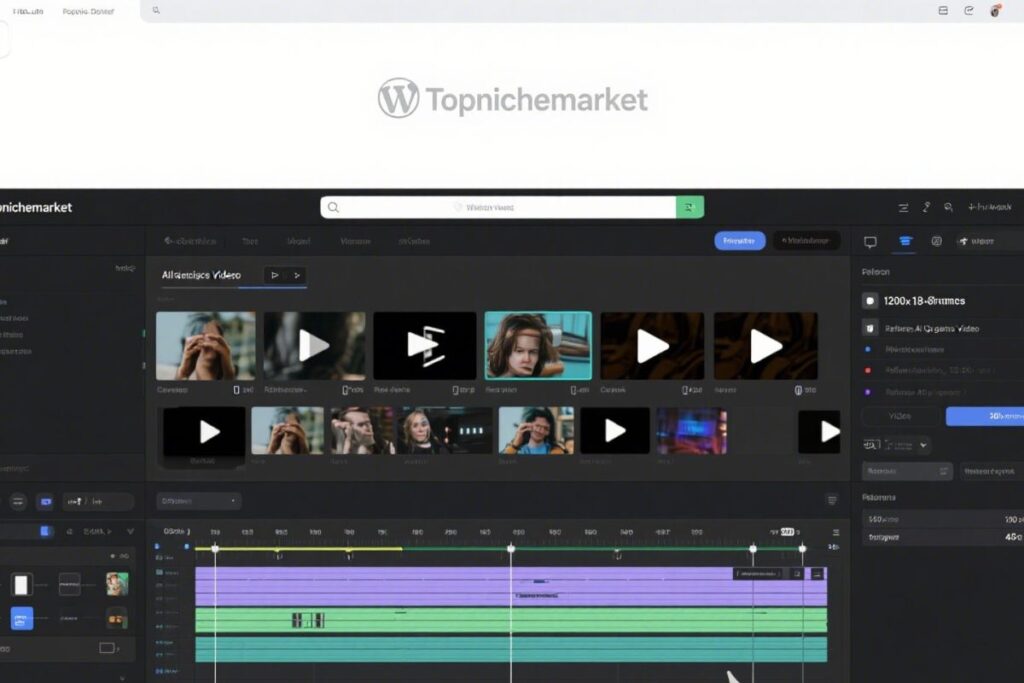Expand the chevron in the left panel header

pyautogui.click(x=130, y=532)
